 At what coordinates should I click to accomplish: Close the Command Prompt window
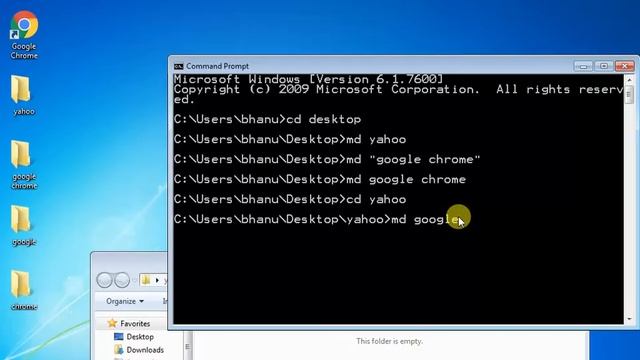coord(624,66)
